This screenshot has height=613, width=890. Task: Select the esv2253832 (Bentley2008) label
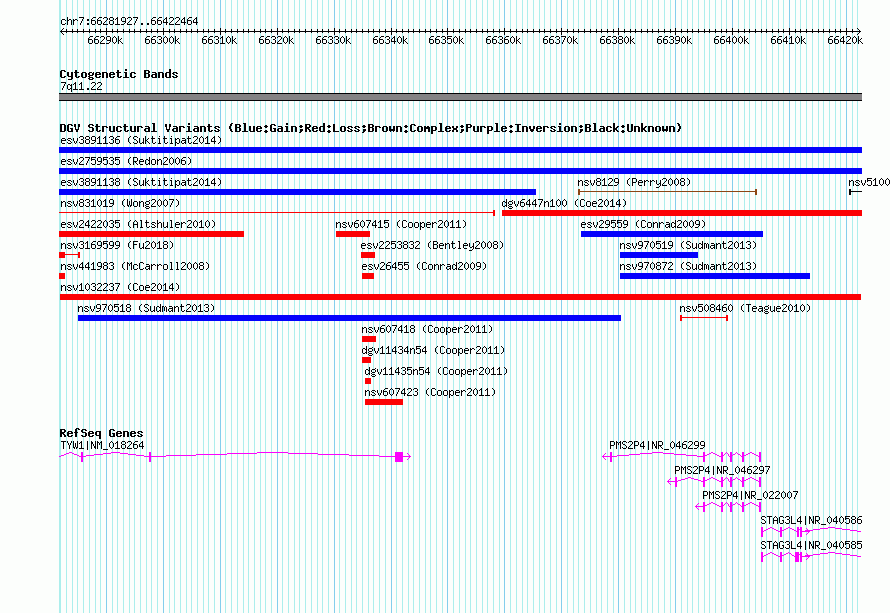433,245
